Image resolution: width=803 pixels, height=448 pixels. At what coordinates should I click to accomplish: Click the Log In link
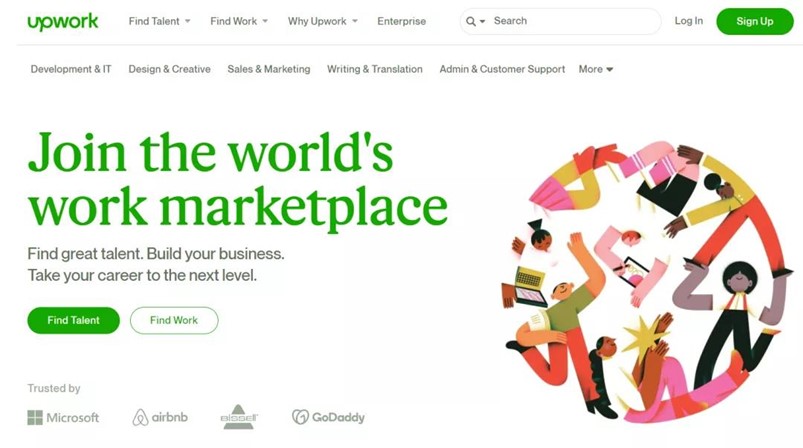click(689, 21)
